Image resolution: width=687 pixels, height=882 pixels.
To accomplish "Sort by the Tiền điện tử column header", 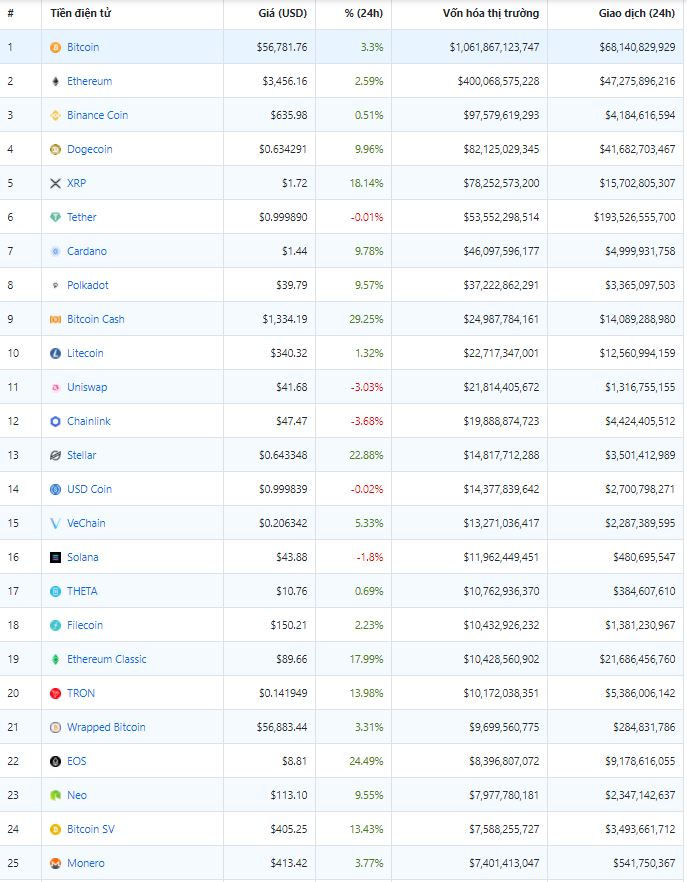I will coord(80,13).
